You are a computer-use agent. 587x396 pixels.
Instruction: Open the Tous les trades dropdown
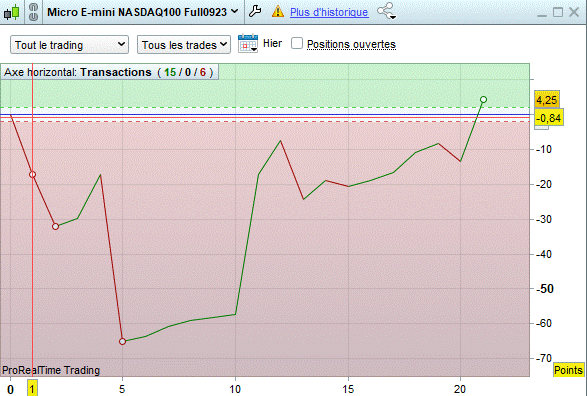pos(184,45)
